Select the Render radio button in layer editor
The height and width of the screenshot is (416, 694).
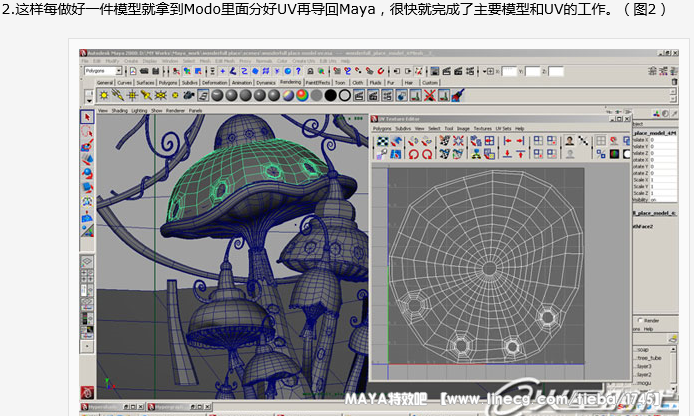(x=640, y=320)
